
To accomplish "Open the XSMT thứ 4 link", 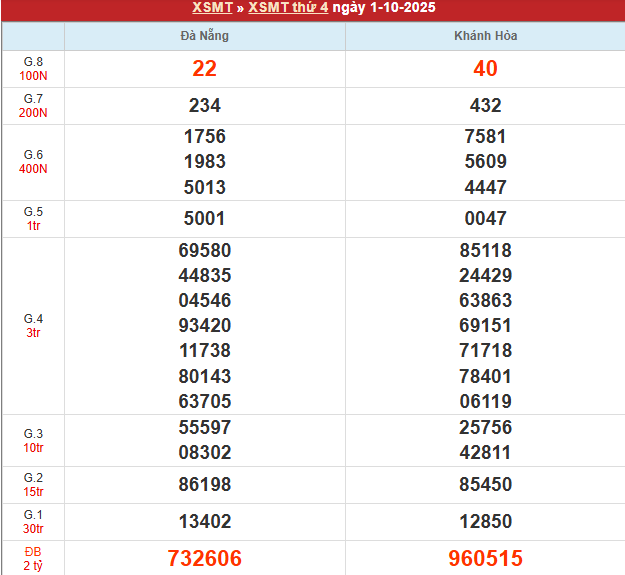I will pos(288,8).
